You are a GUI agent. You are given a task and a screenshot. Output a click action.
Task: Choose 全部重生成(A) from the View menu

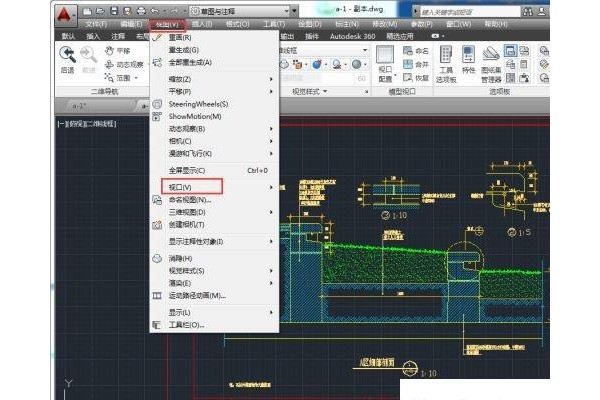(x=214, y=62)
